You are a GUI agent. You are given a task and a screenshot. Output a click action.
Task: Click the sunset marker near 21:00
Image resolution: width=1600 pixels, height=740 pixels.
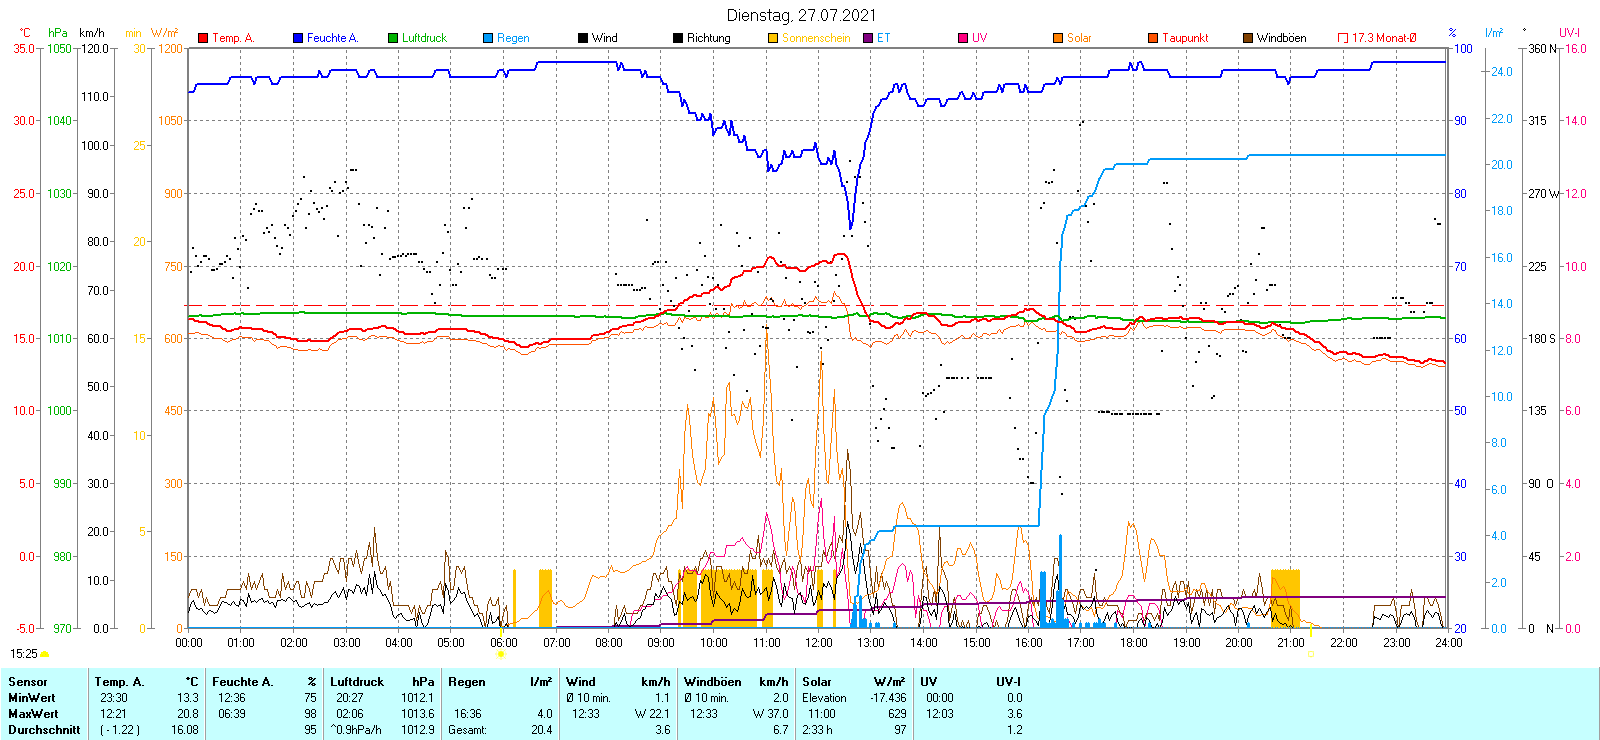pyautogui.click(x=1310, y=654)
